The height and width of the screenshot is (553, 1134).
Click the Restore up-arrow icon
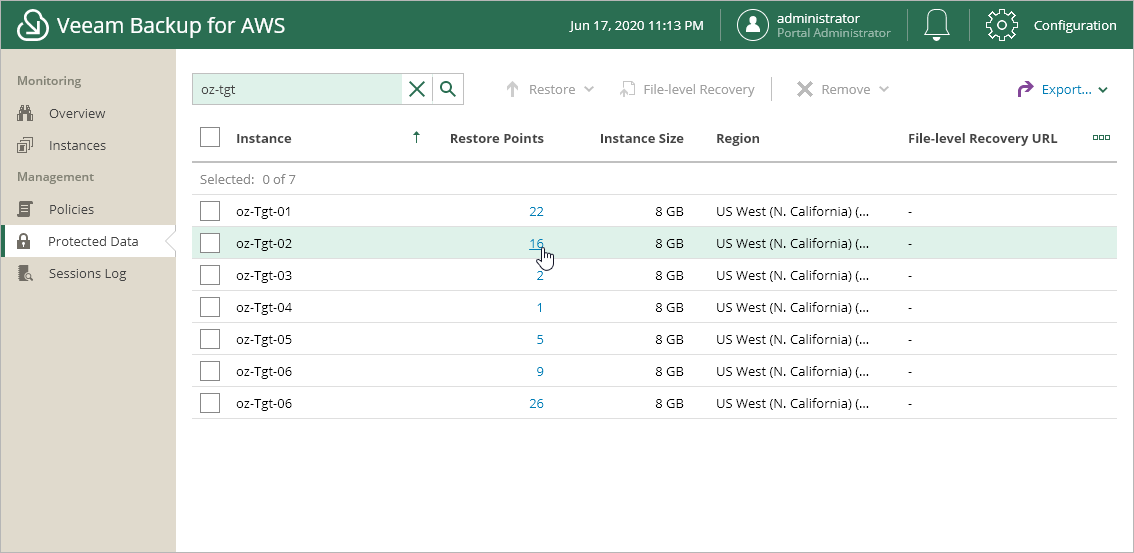click(512, 90)
